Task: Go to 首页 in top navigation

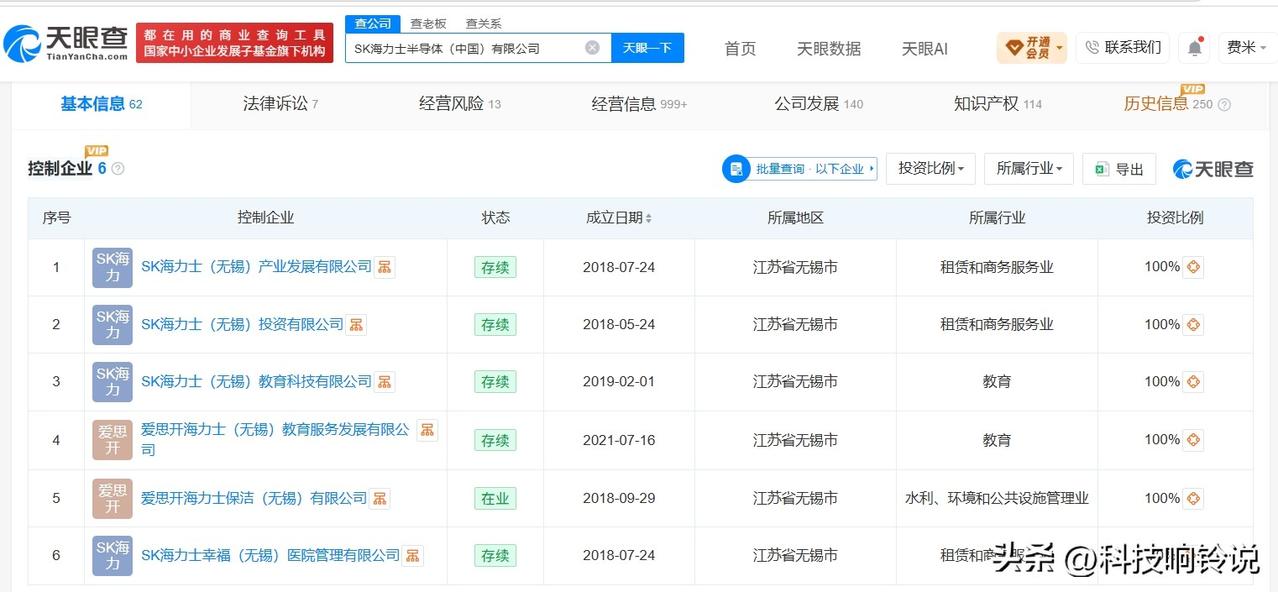Action: [x=740, y=48]
